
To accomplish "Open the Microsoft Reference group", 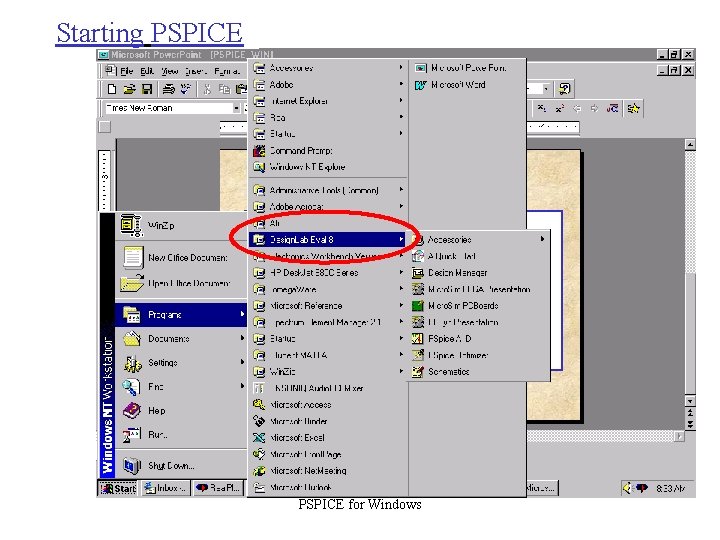I will 328,305.
